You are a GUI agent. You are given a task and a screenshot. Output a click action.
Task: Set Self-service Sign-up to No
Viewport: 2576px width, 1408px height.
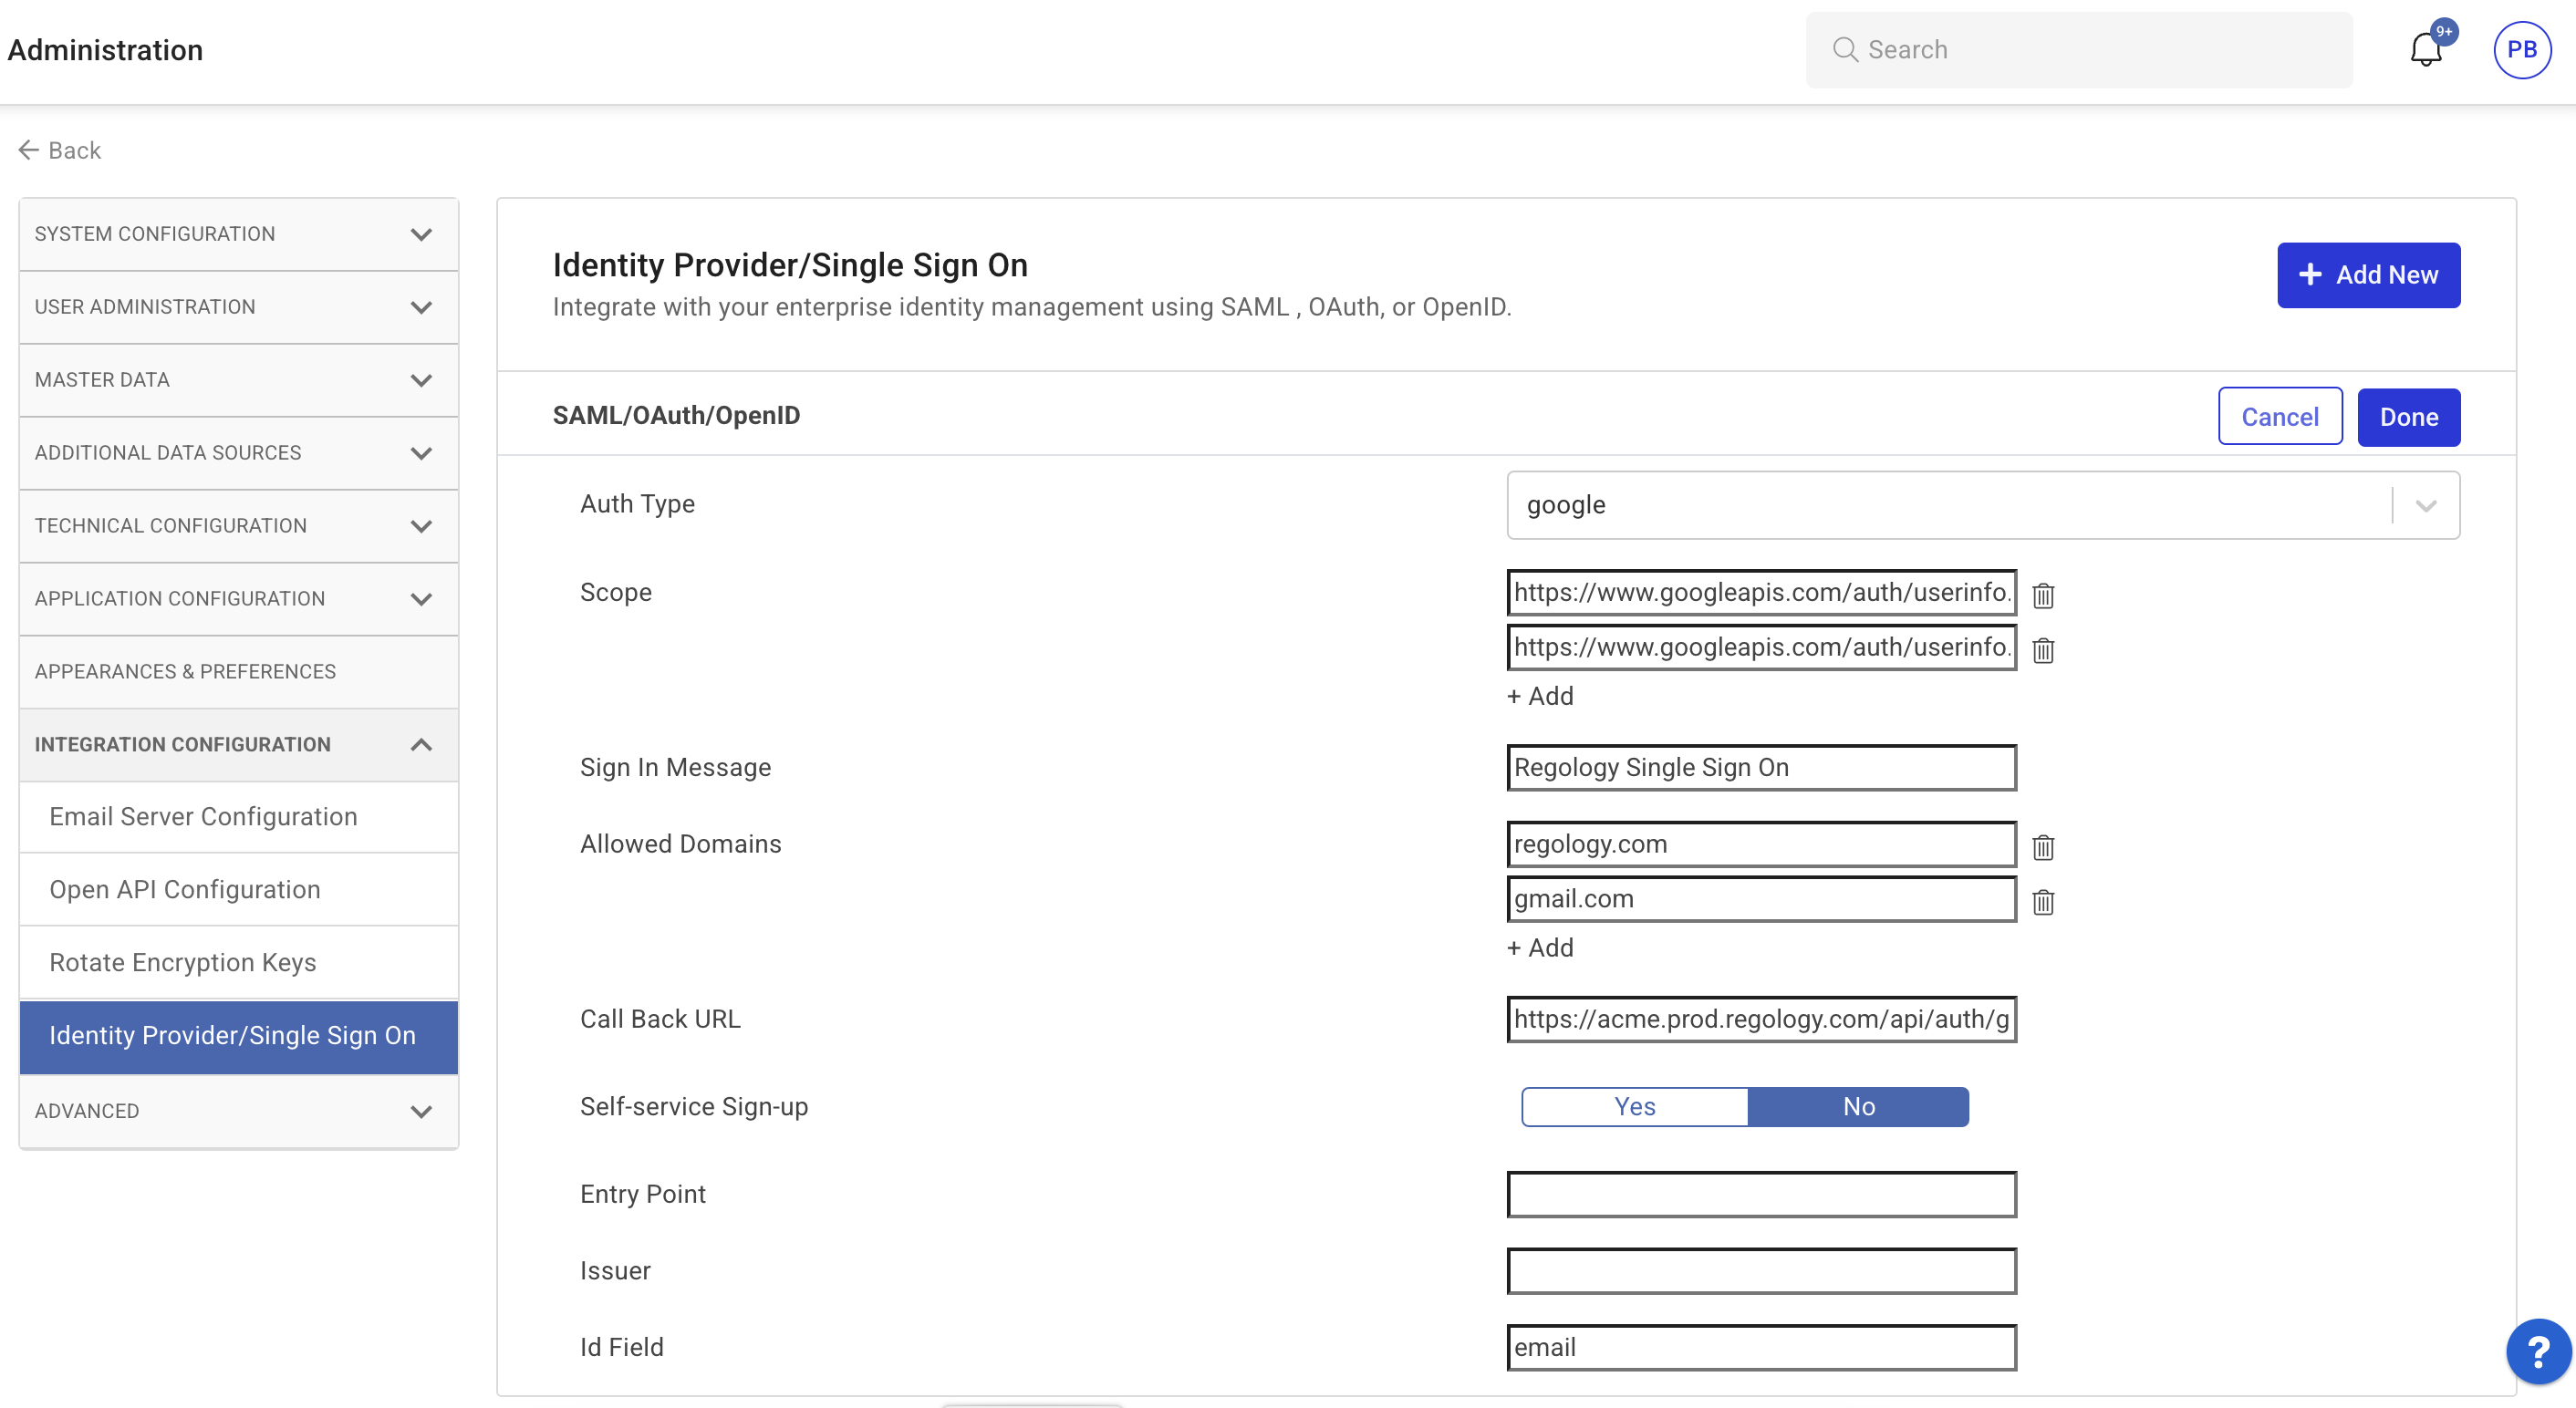[1858, 1106]
